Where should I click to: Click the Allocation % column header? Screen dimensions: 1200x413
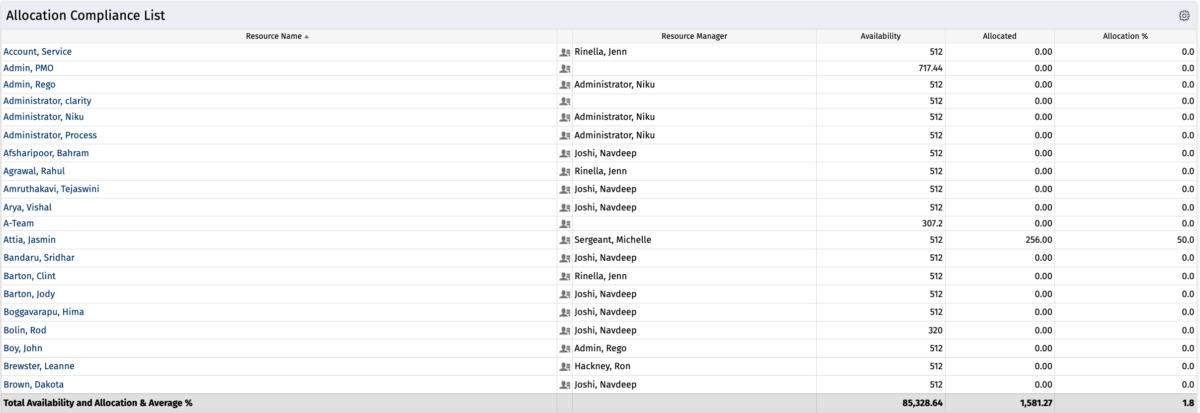pyautogui.click(x=1126, y=36)
